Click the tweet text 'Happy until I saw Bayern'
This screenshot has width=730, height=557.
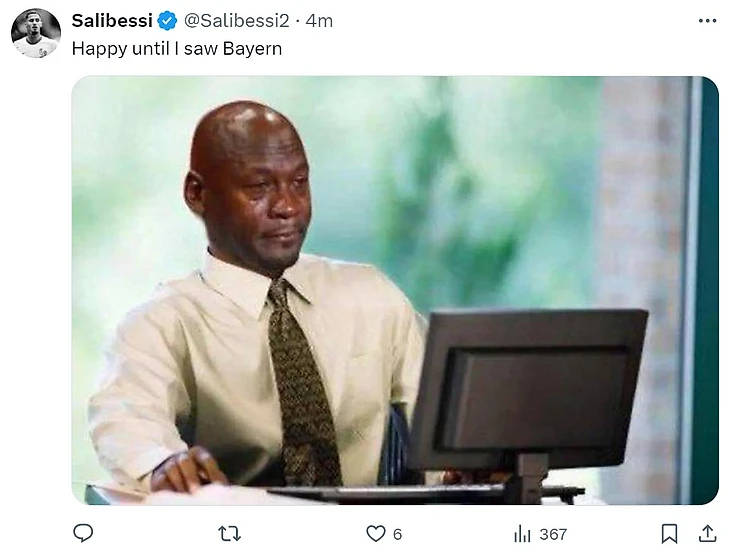click(177, 49)
